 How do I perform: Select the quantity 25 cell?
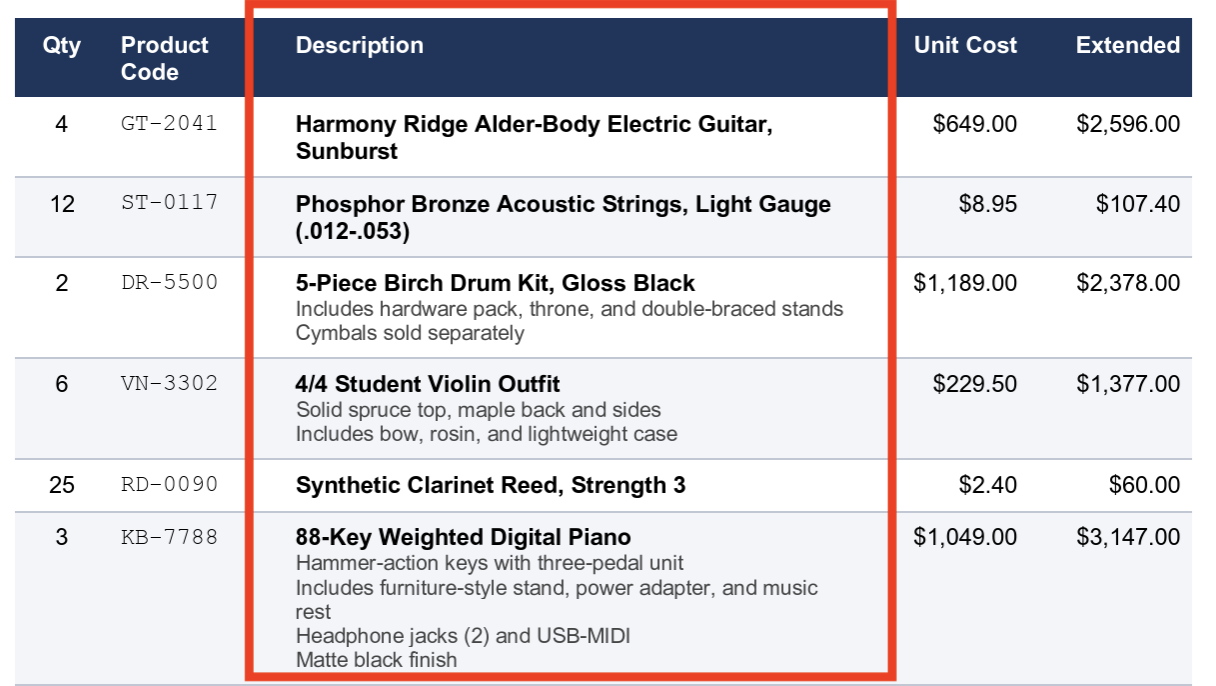point(62,485)
